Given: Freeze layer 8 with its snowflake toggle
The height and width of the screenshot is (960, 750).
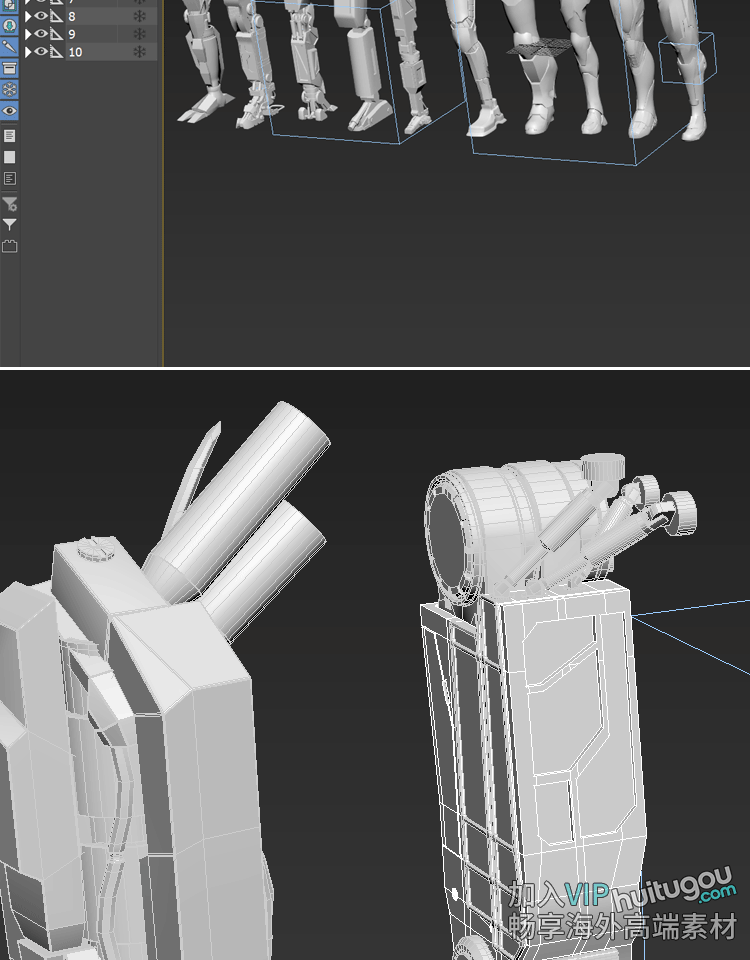Looking at the screenshot, I should pyautogui.click(x=140, y=17).
